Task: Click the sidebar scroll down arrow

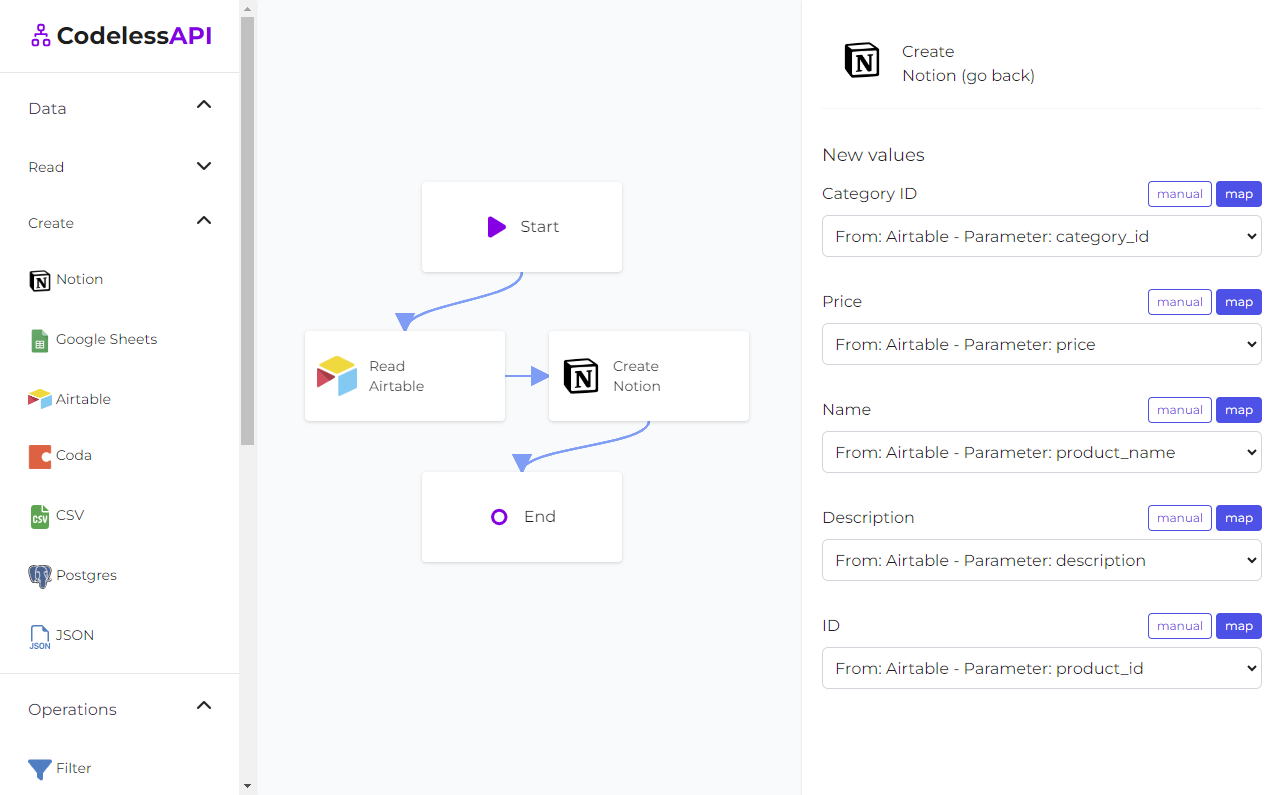Action: (248, 786)
